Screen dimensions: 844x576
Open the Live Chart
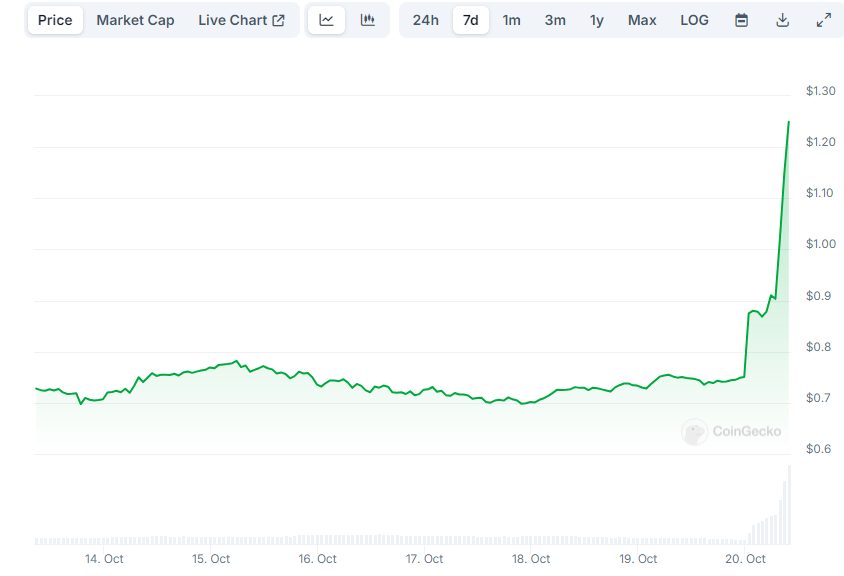coord(232,19)
